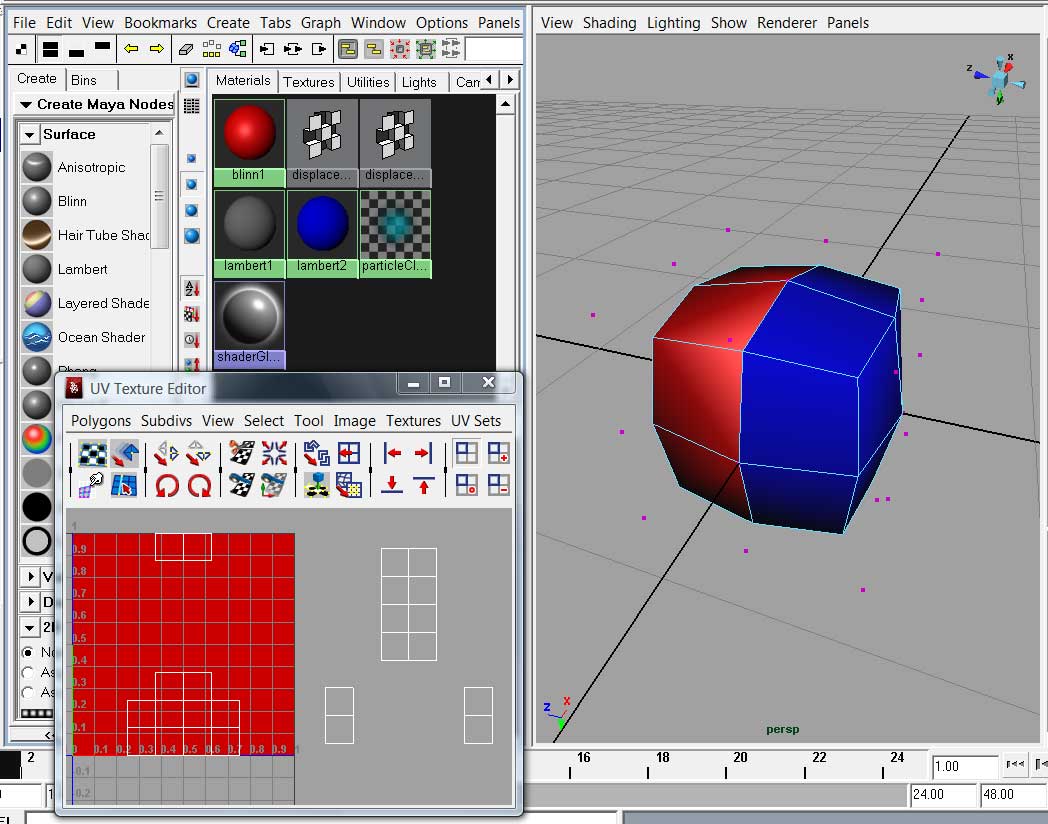
Task: Switch Hypershade to View as Icons
Action: click(x=192, y=80)
